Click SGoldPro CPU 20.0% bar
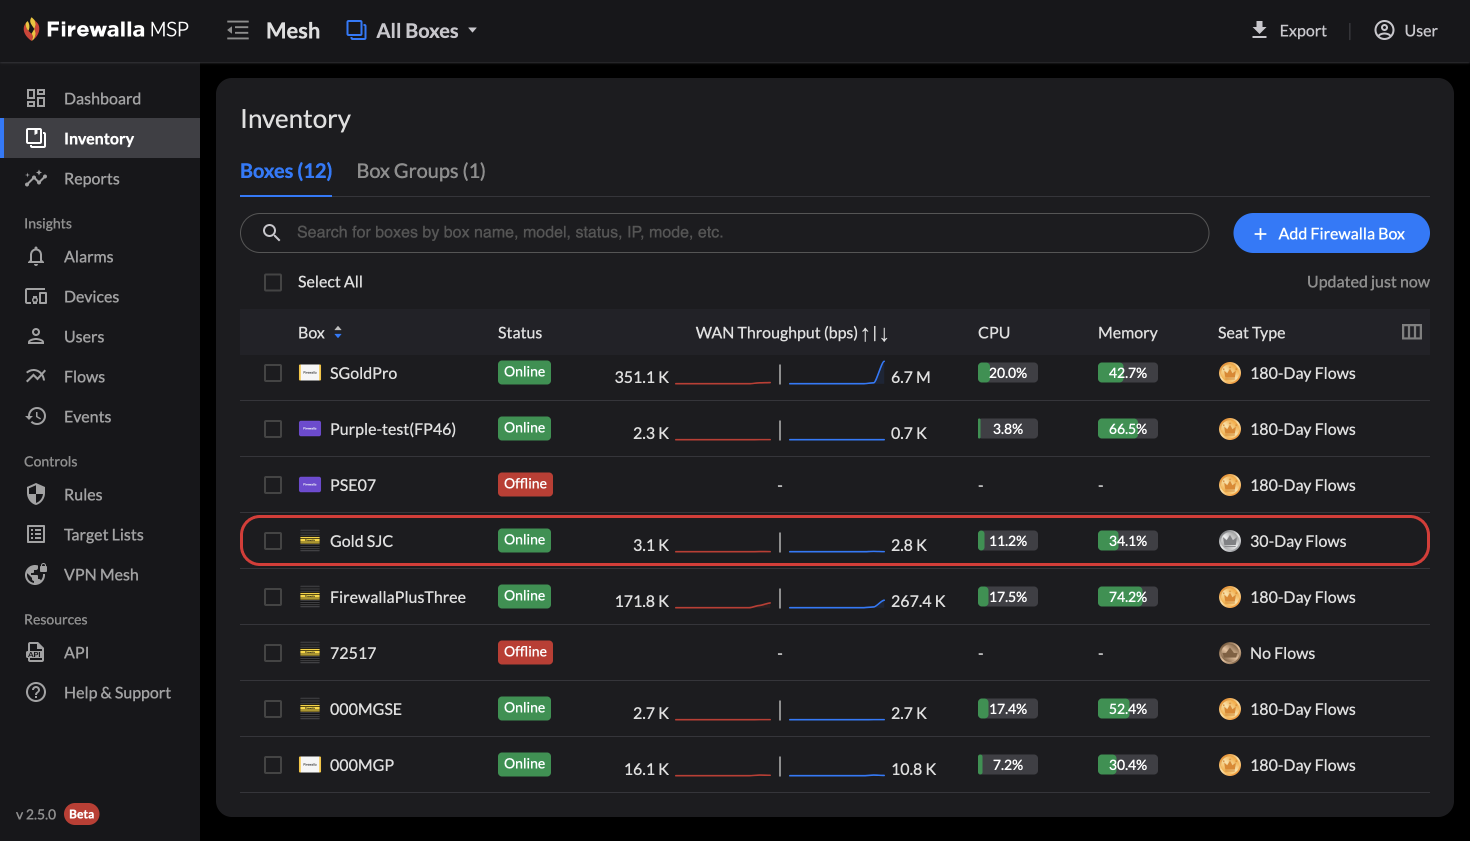The width and height of the screenshot is (1470, 841). click(x=1008, y=373)
